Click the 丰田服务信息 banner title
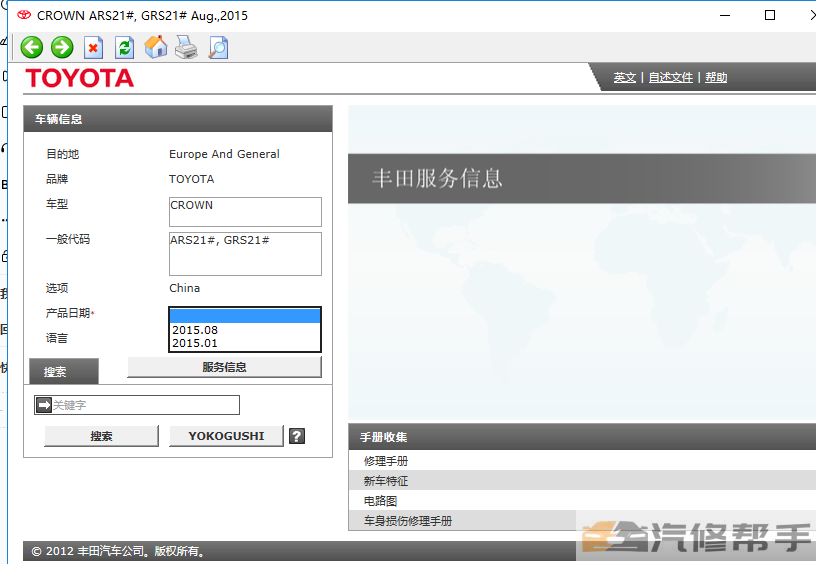816x564 pixels. 437,178
